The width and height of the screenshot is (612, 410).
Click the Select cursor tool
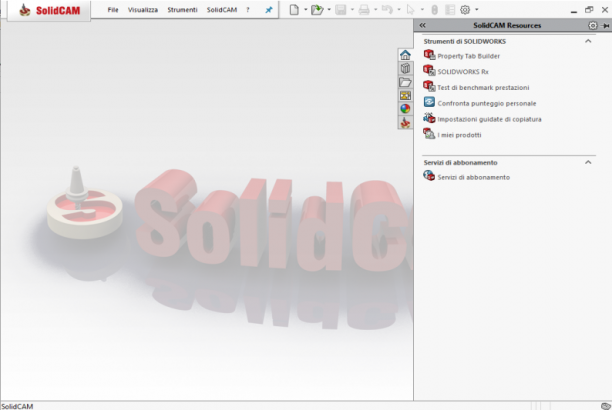click(x=410, y=10)
